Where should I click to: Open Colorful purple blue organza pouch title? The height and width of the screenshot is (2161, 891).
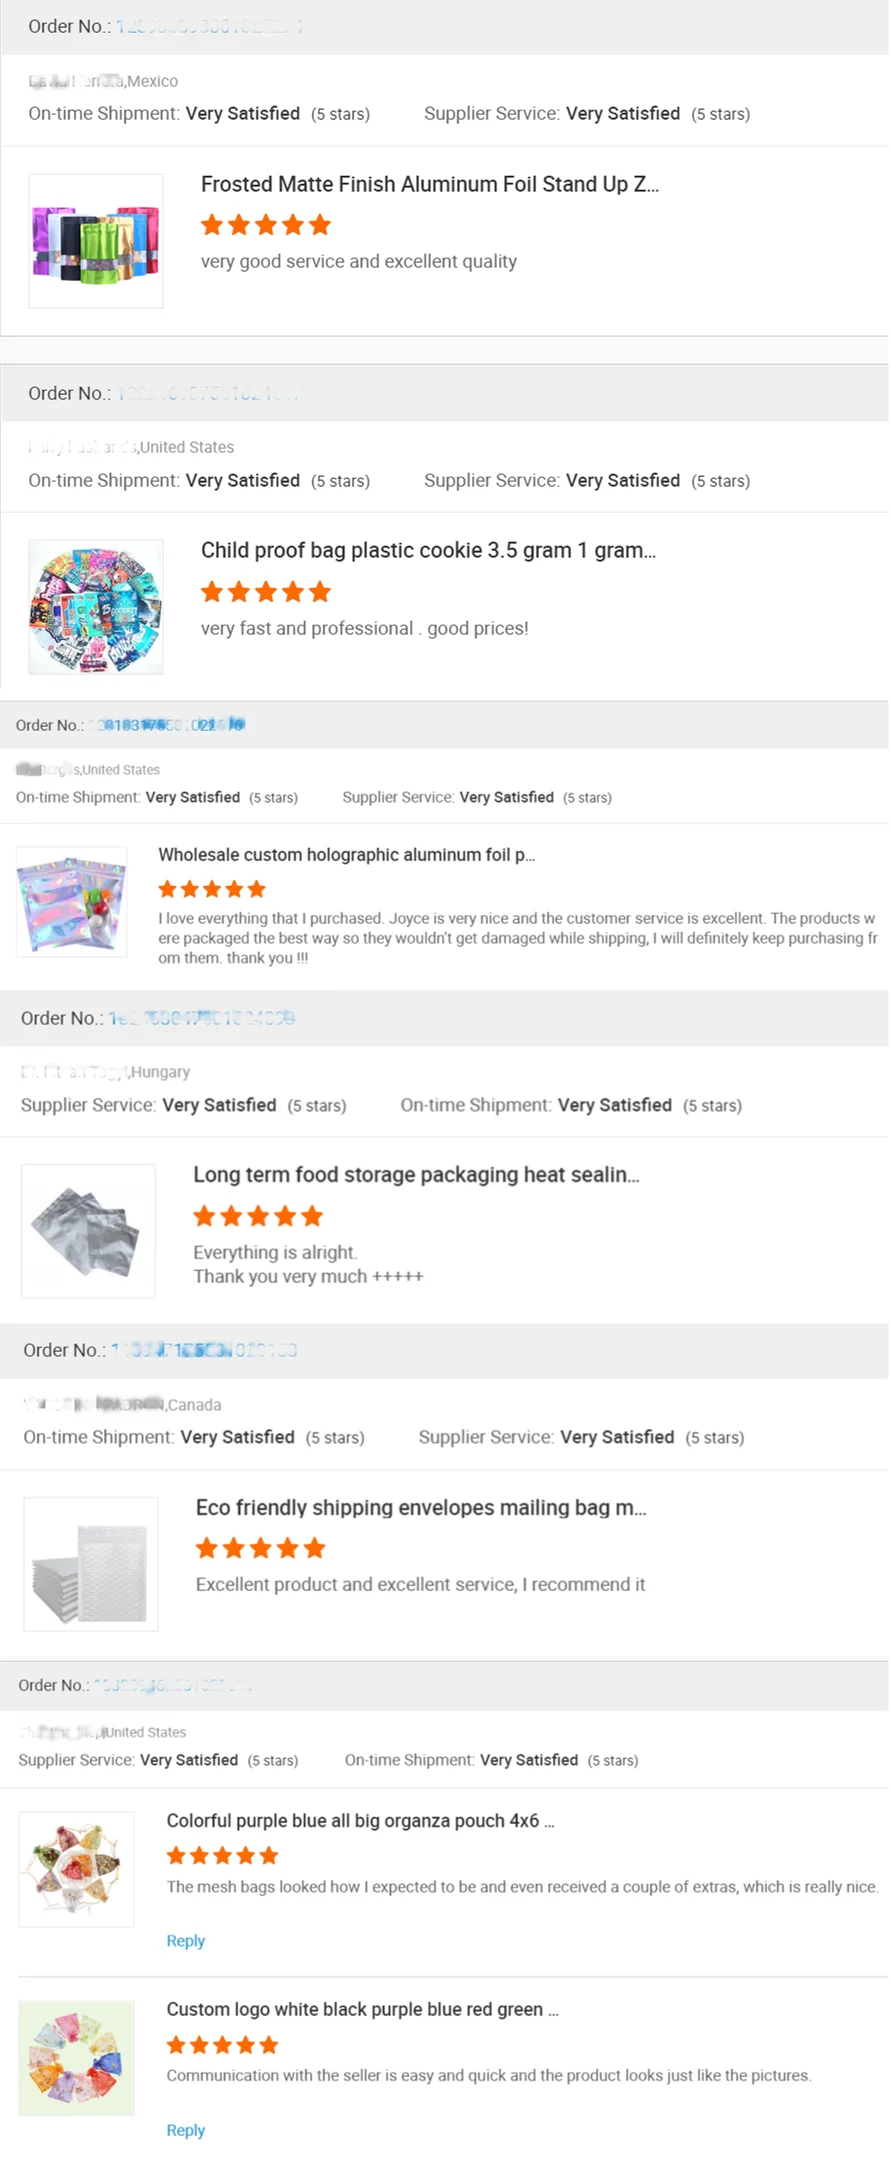pyautogui.click(x=360, y=1821)
